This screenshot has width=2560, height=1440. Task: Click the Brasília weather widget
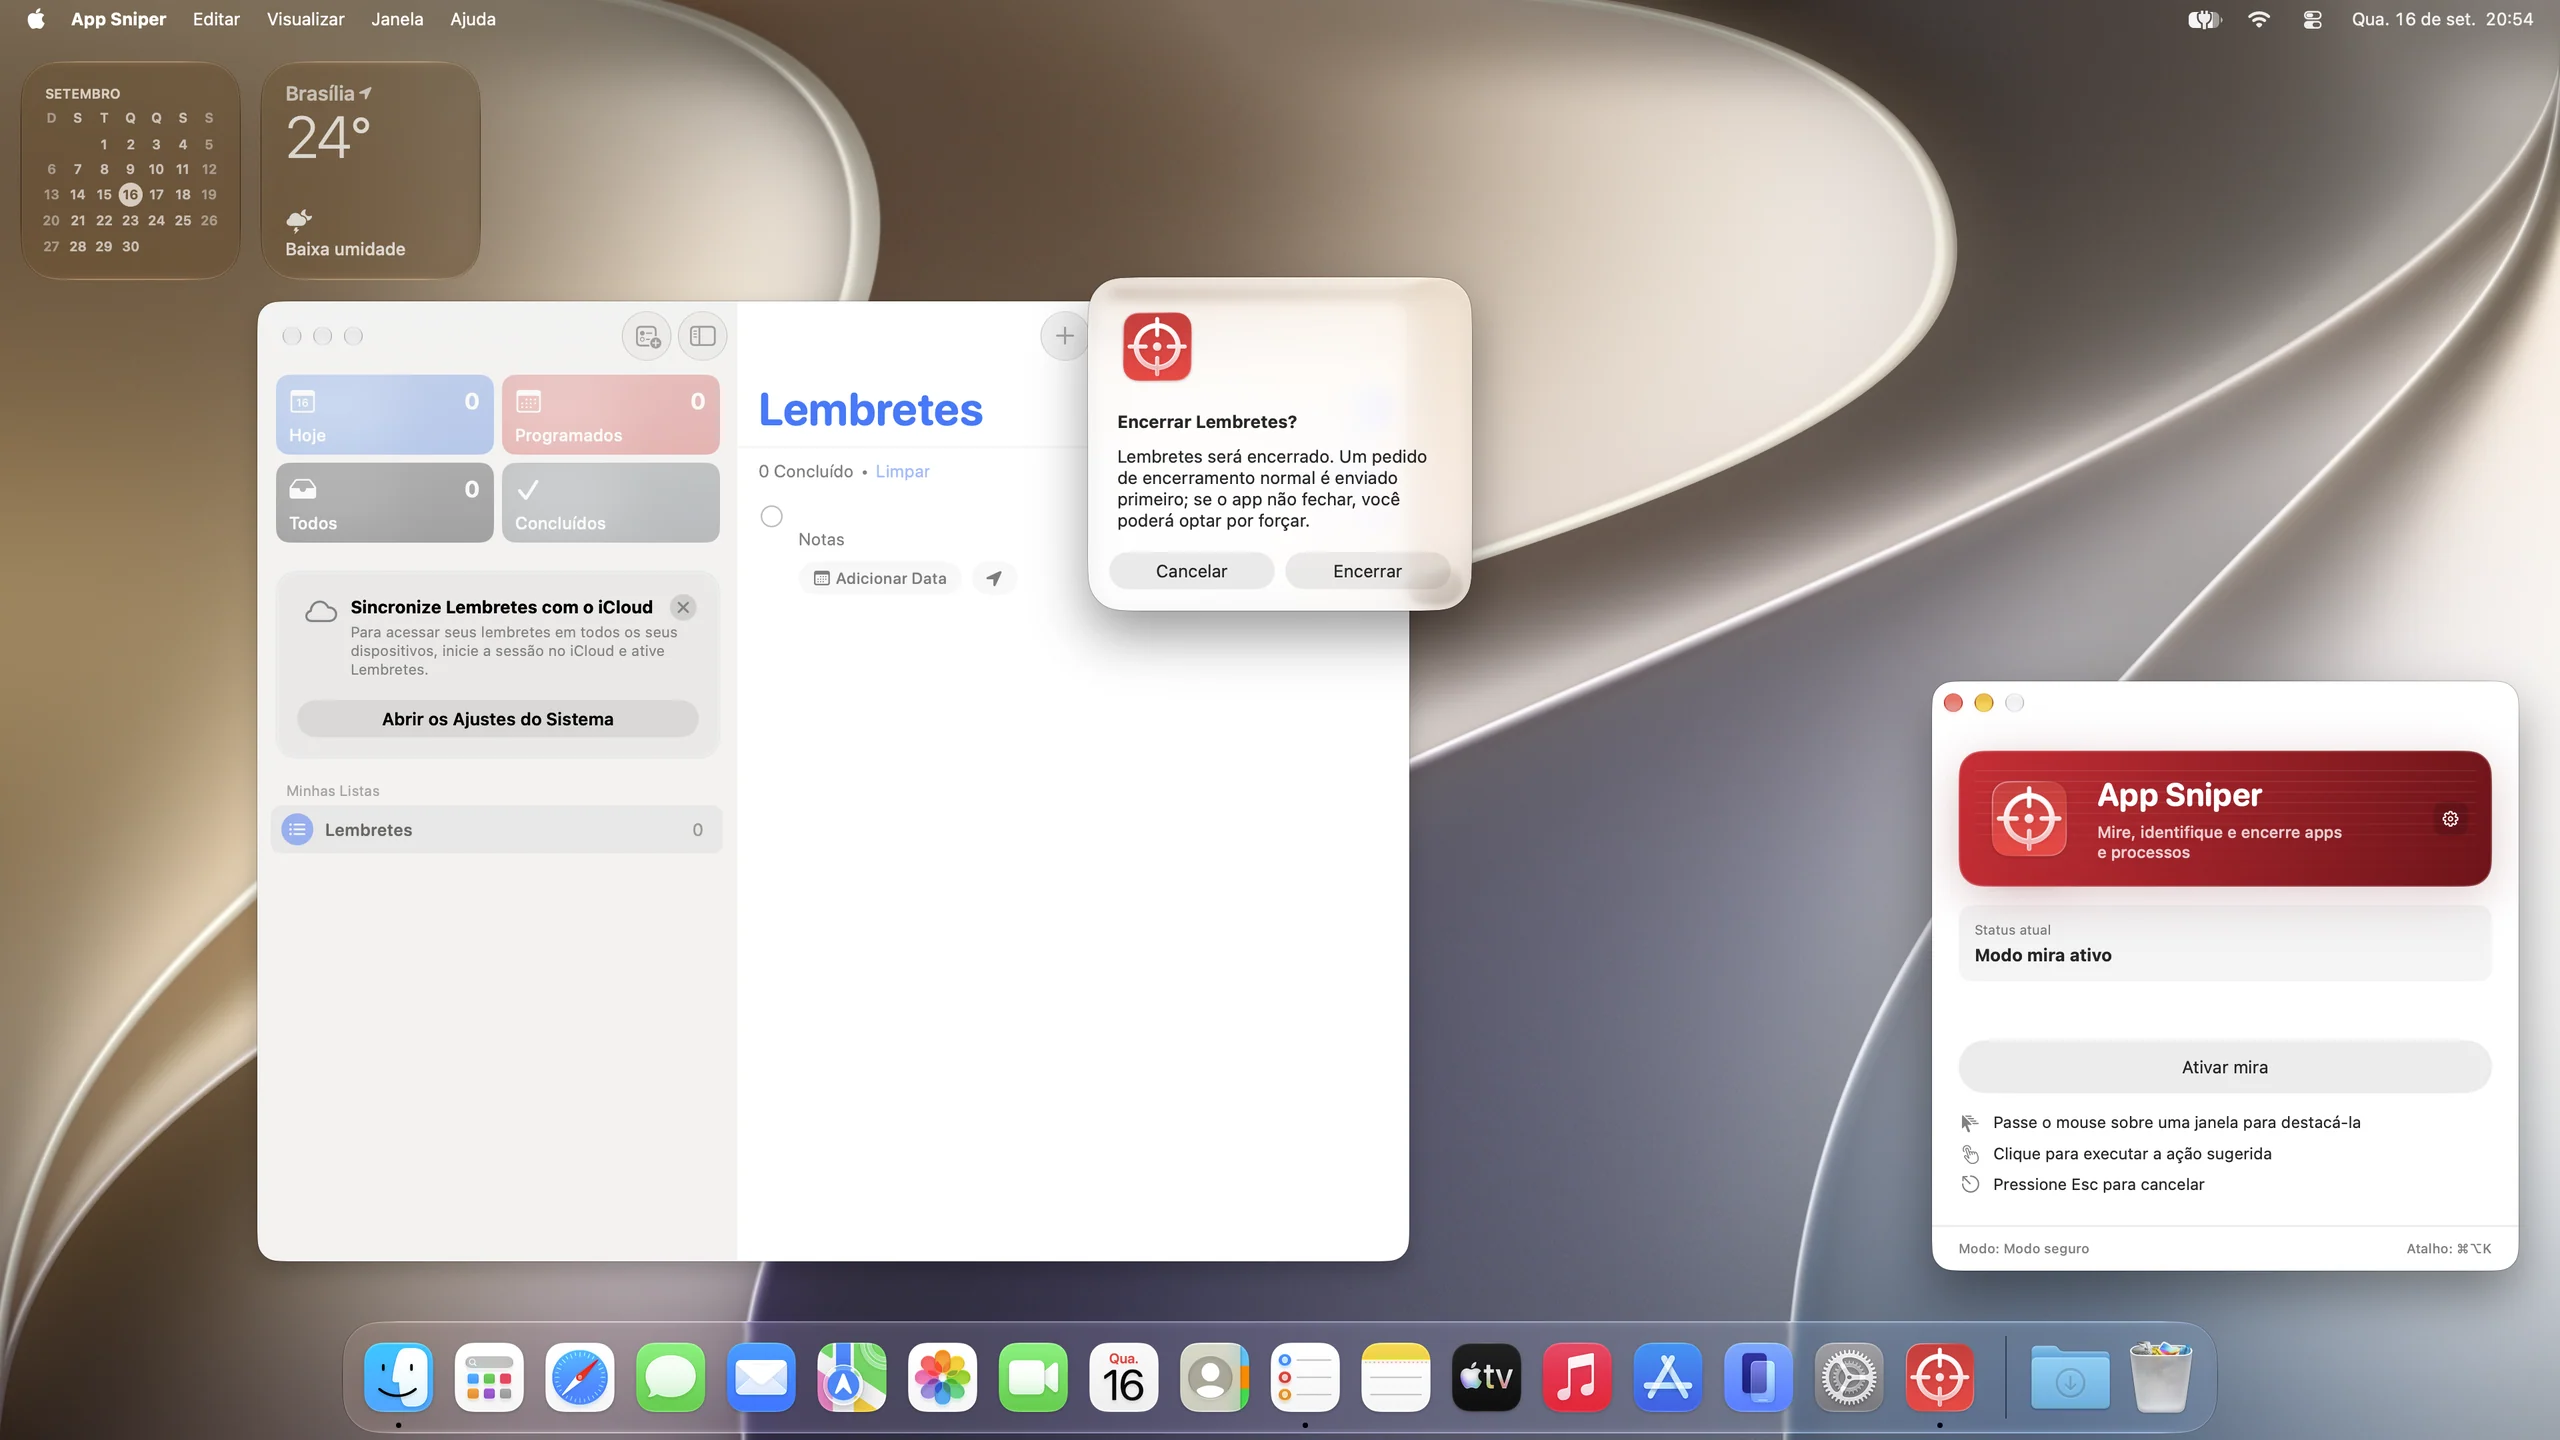[370, 170]
